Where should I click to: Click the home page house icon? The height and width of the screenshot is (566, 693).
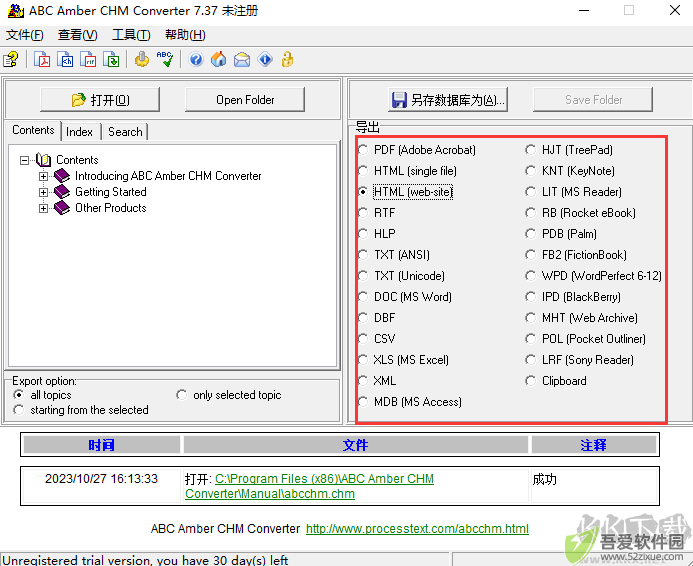[x=219, y=59]
